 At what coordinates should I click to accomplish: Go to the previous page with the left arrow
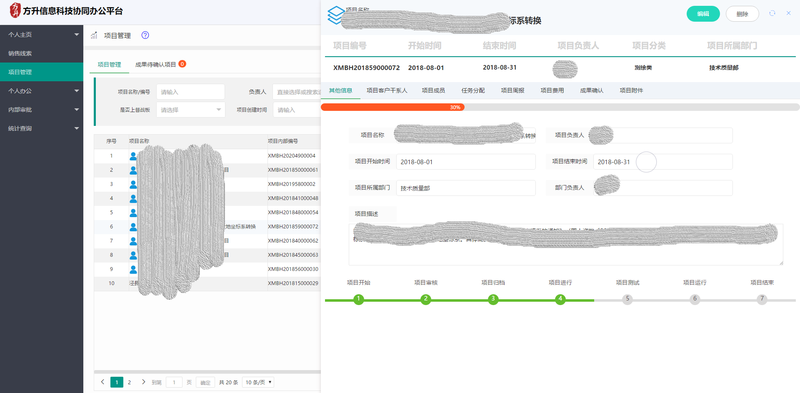click(x=103, y=382)
